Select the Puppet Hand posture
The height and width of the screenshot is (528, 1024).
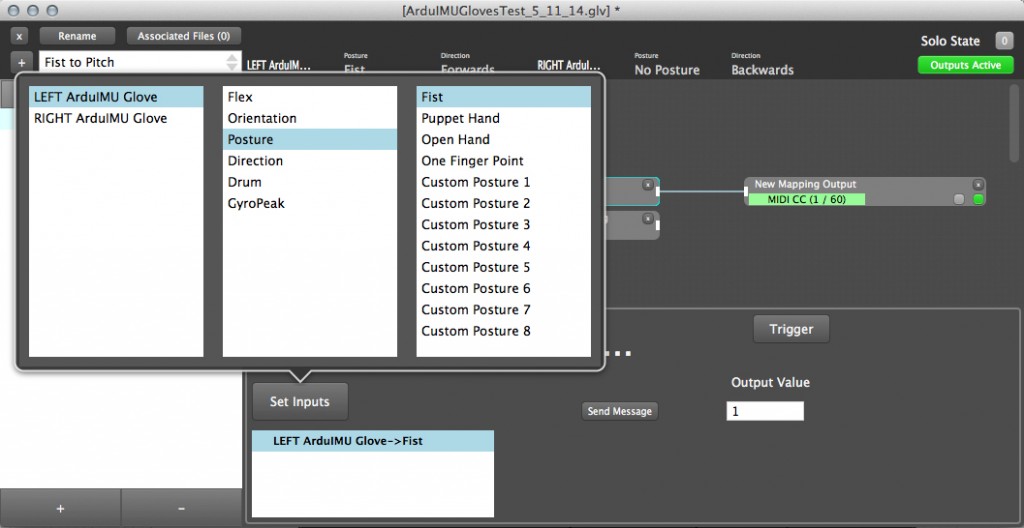tap(504, 118)
